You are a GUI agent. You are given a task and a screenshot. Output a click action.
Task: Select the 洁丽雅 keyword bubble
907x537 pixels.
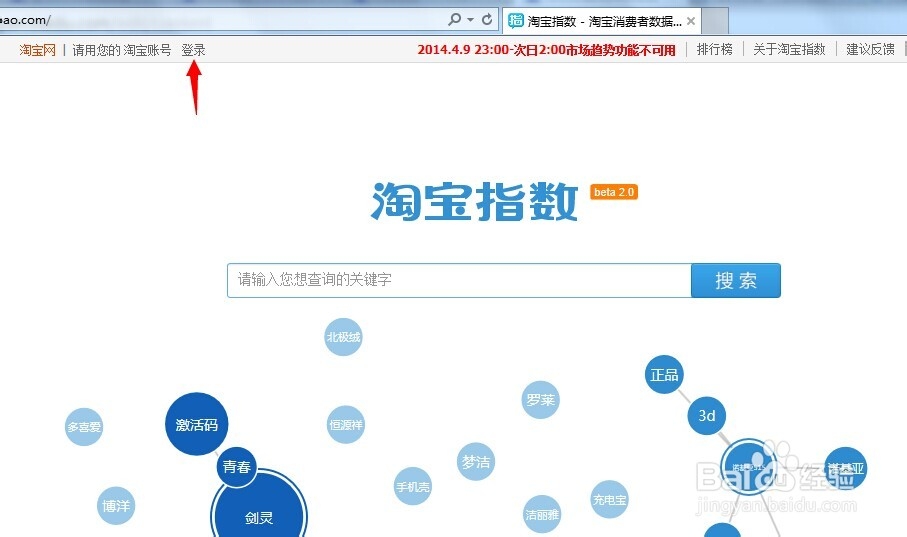541,514
